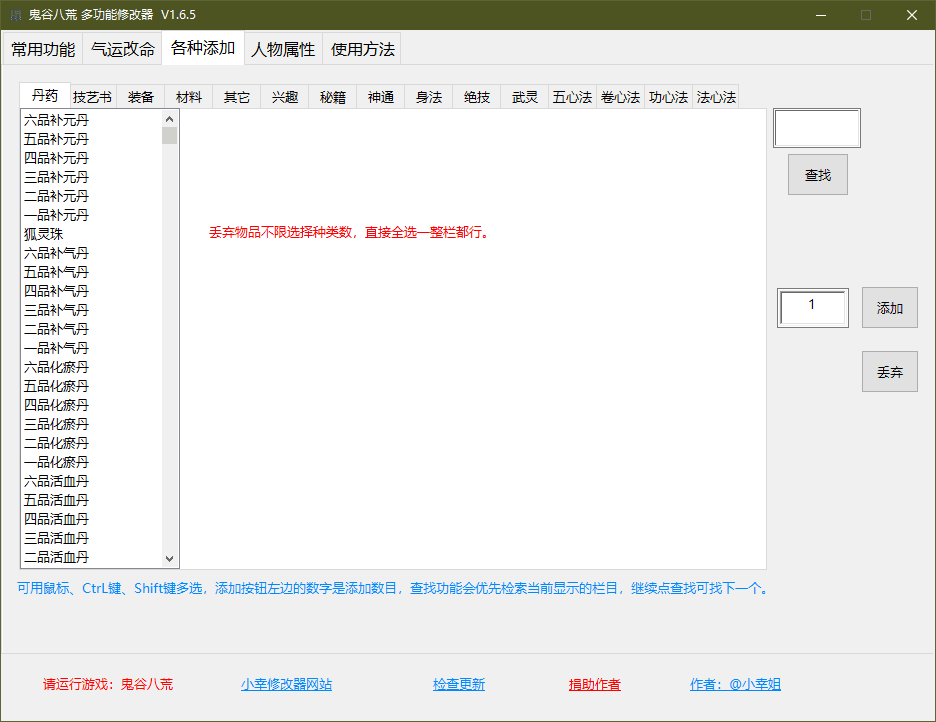Click the quantity input showing 1
Viewport: 936px width, 722px height.
[x=812, y=307]
